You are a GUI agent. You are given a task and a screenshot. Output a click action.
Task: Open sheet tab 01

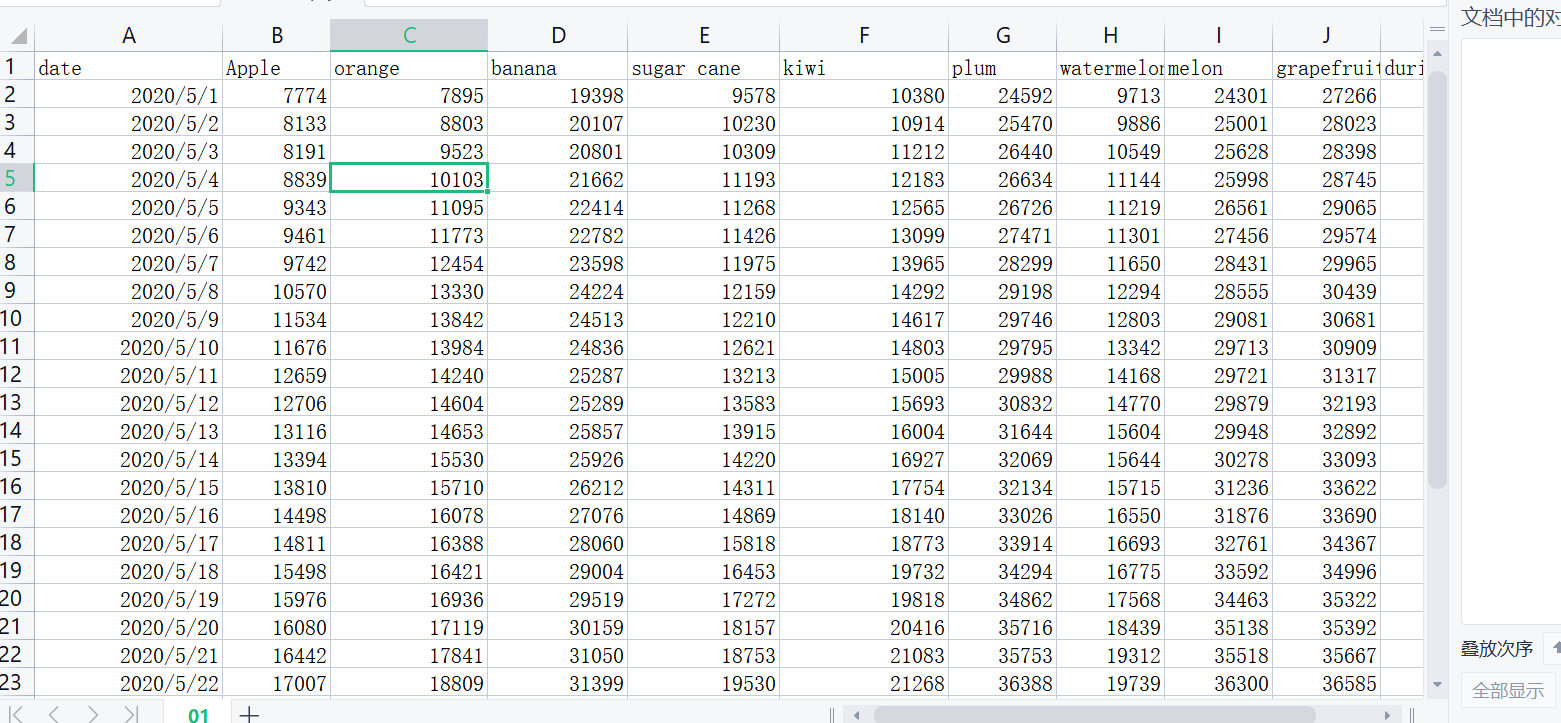(199, 714)
